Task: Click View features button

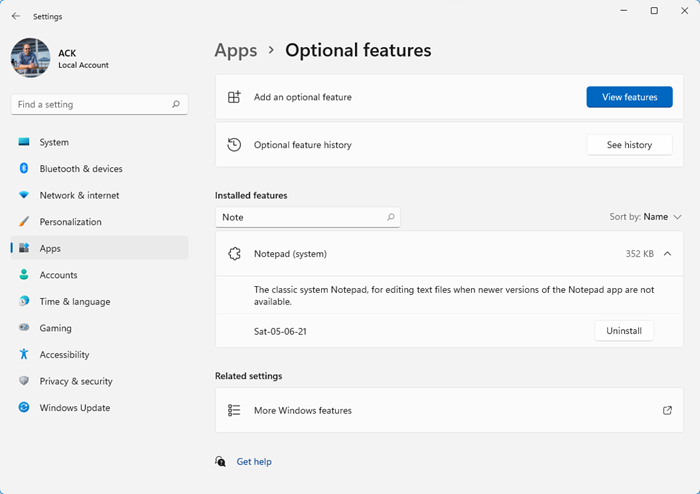Action: coord(629,97)
